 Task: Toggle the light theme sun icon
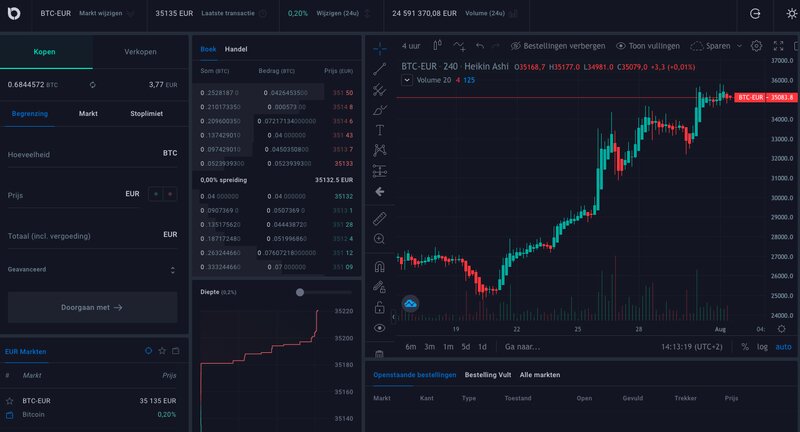coord(791,14)
